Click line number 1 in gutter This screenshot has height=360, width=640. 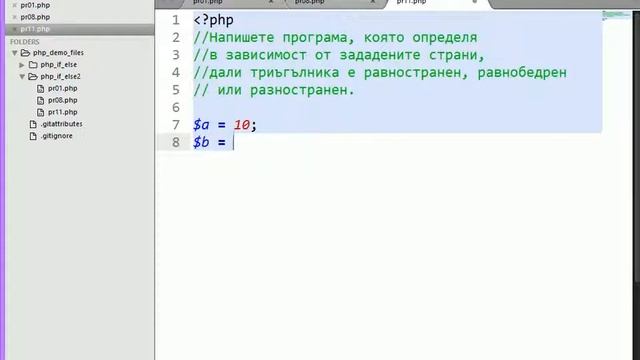[x=176, y=20]
